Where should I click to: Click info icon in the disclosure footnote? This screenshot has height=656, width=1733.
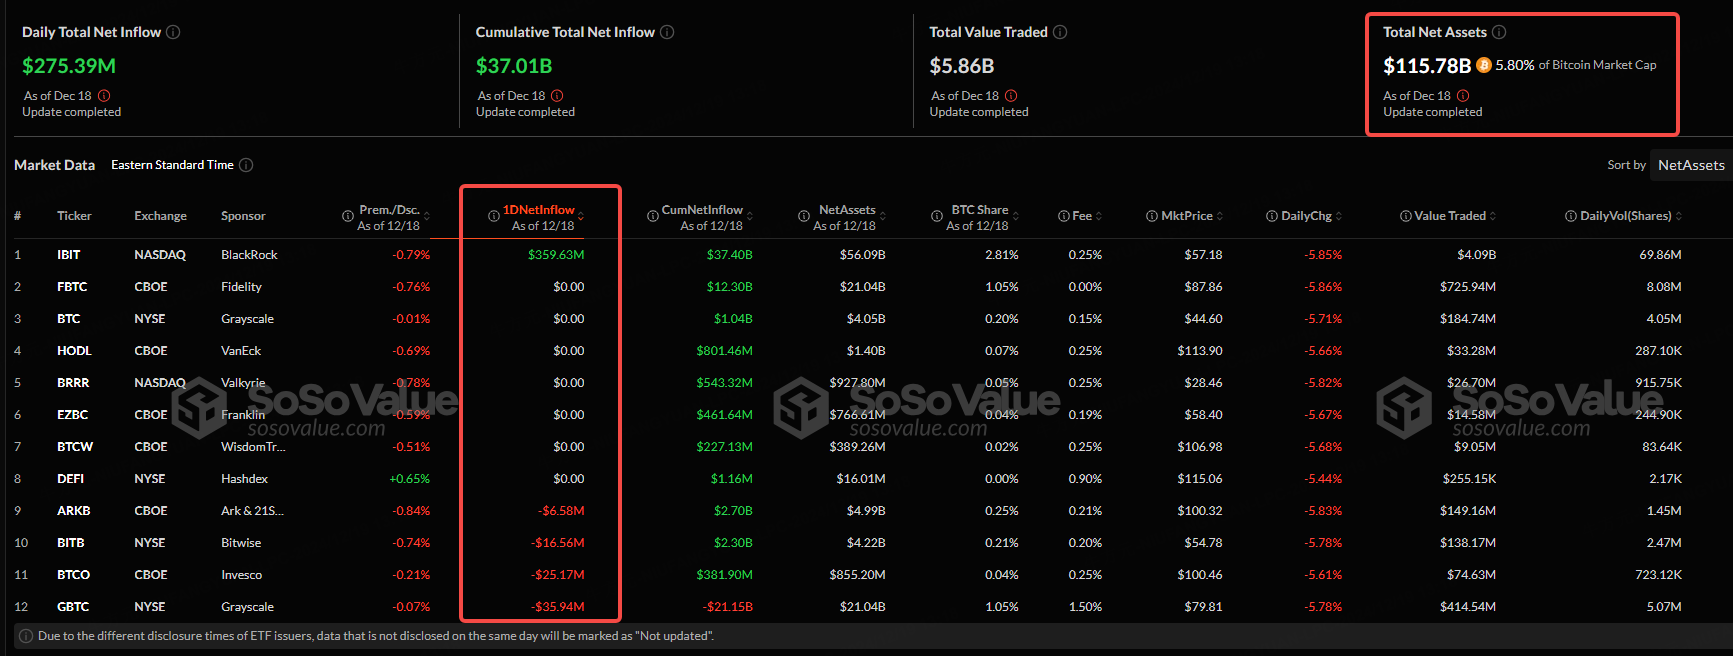click(x=26, y=636)
